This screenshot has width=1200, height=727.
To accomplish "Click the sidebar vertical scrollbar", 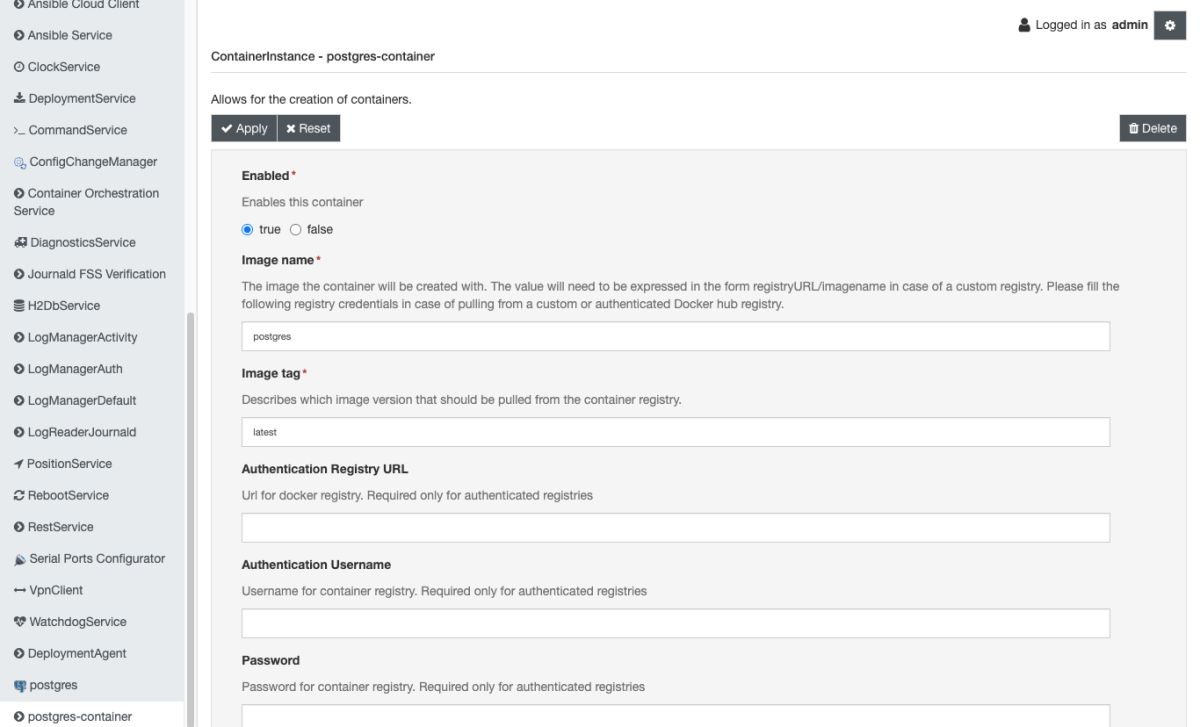I will click(x=189, y=500).
